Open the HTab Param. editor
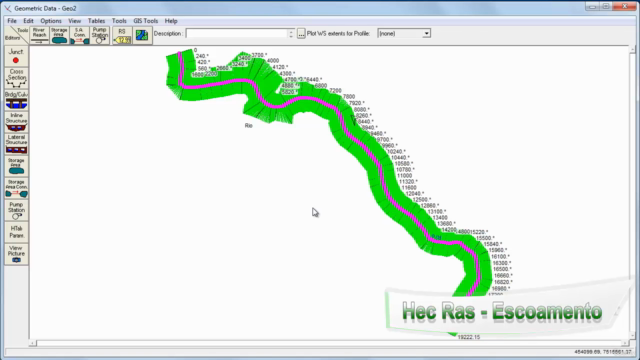640x360 pixels. click(16, 232)
